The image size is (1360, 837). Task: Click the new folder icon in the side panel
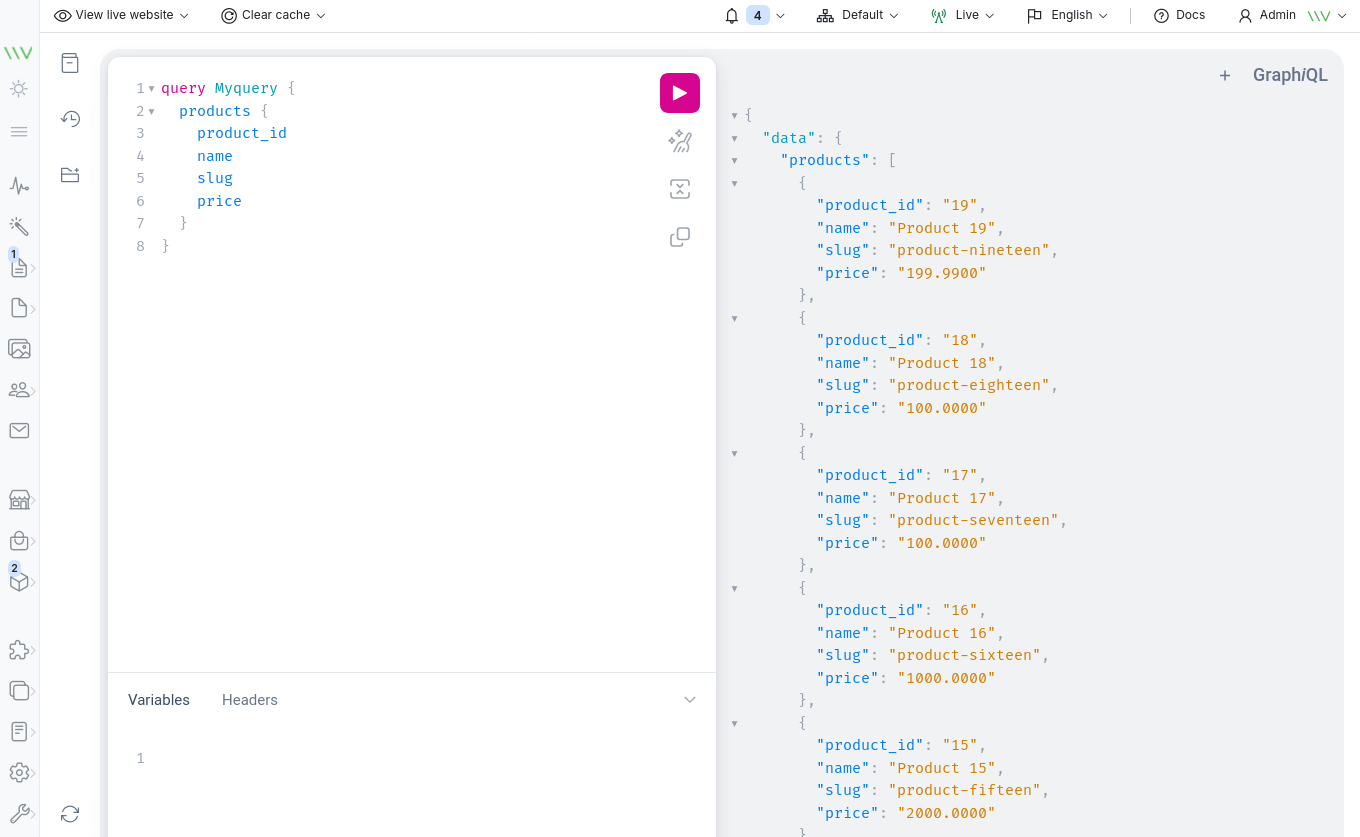click(69, 174)
